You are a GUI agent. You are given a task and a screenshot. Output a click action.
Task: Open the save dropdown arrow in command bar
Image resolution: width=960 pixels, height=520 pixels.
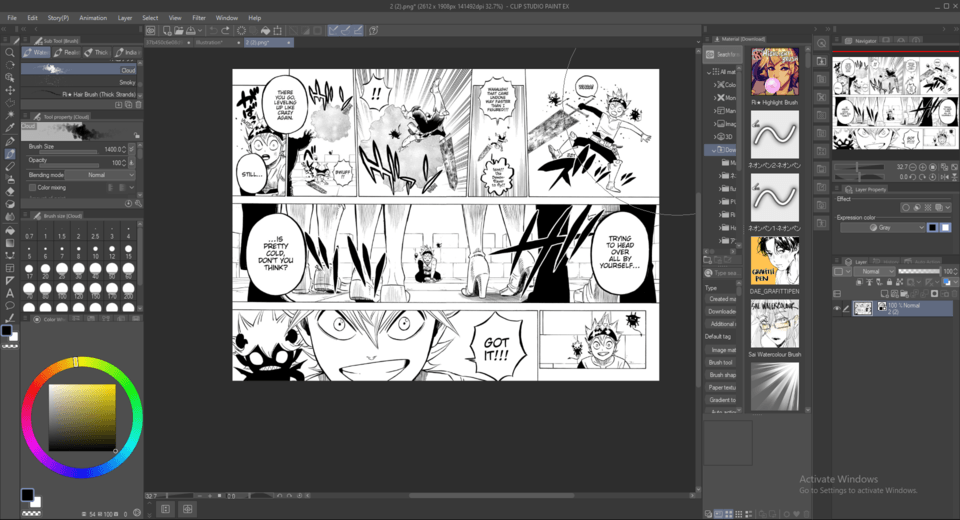click(200, 30)
